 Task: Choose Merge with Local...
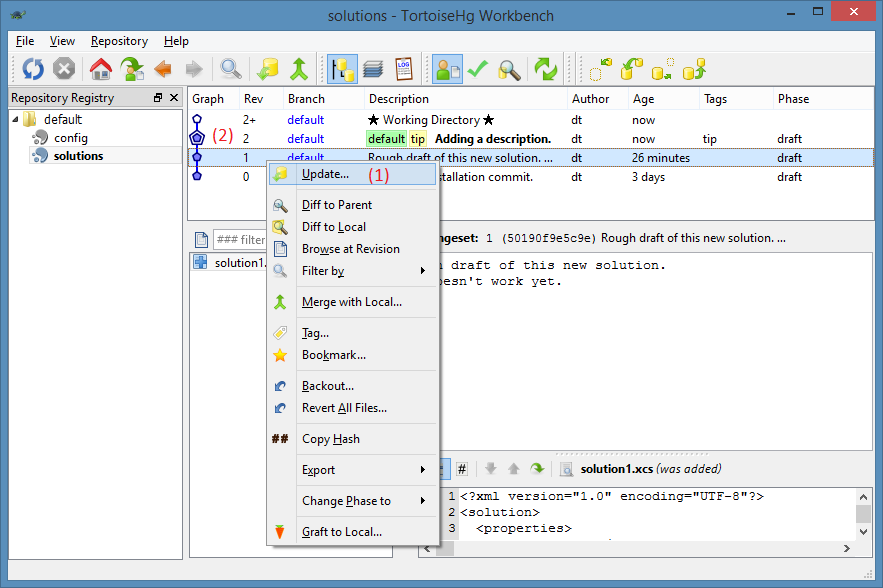(353, 302)
